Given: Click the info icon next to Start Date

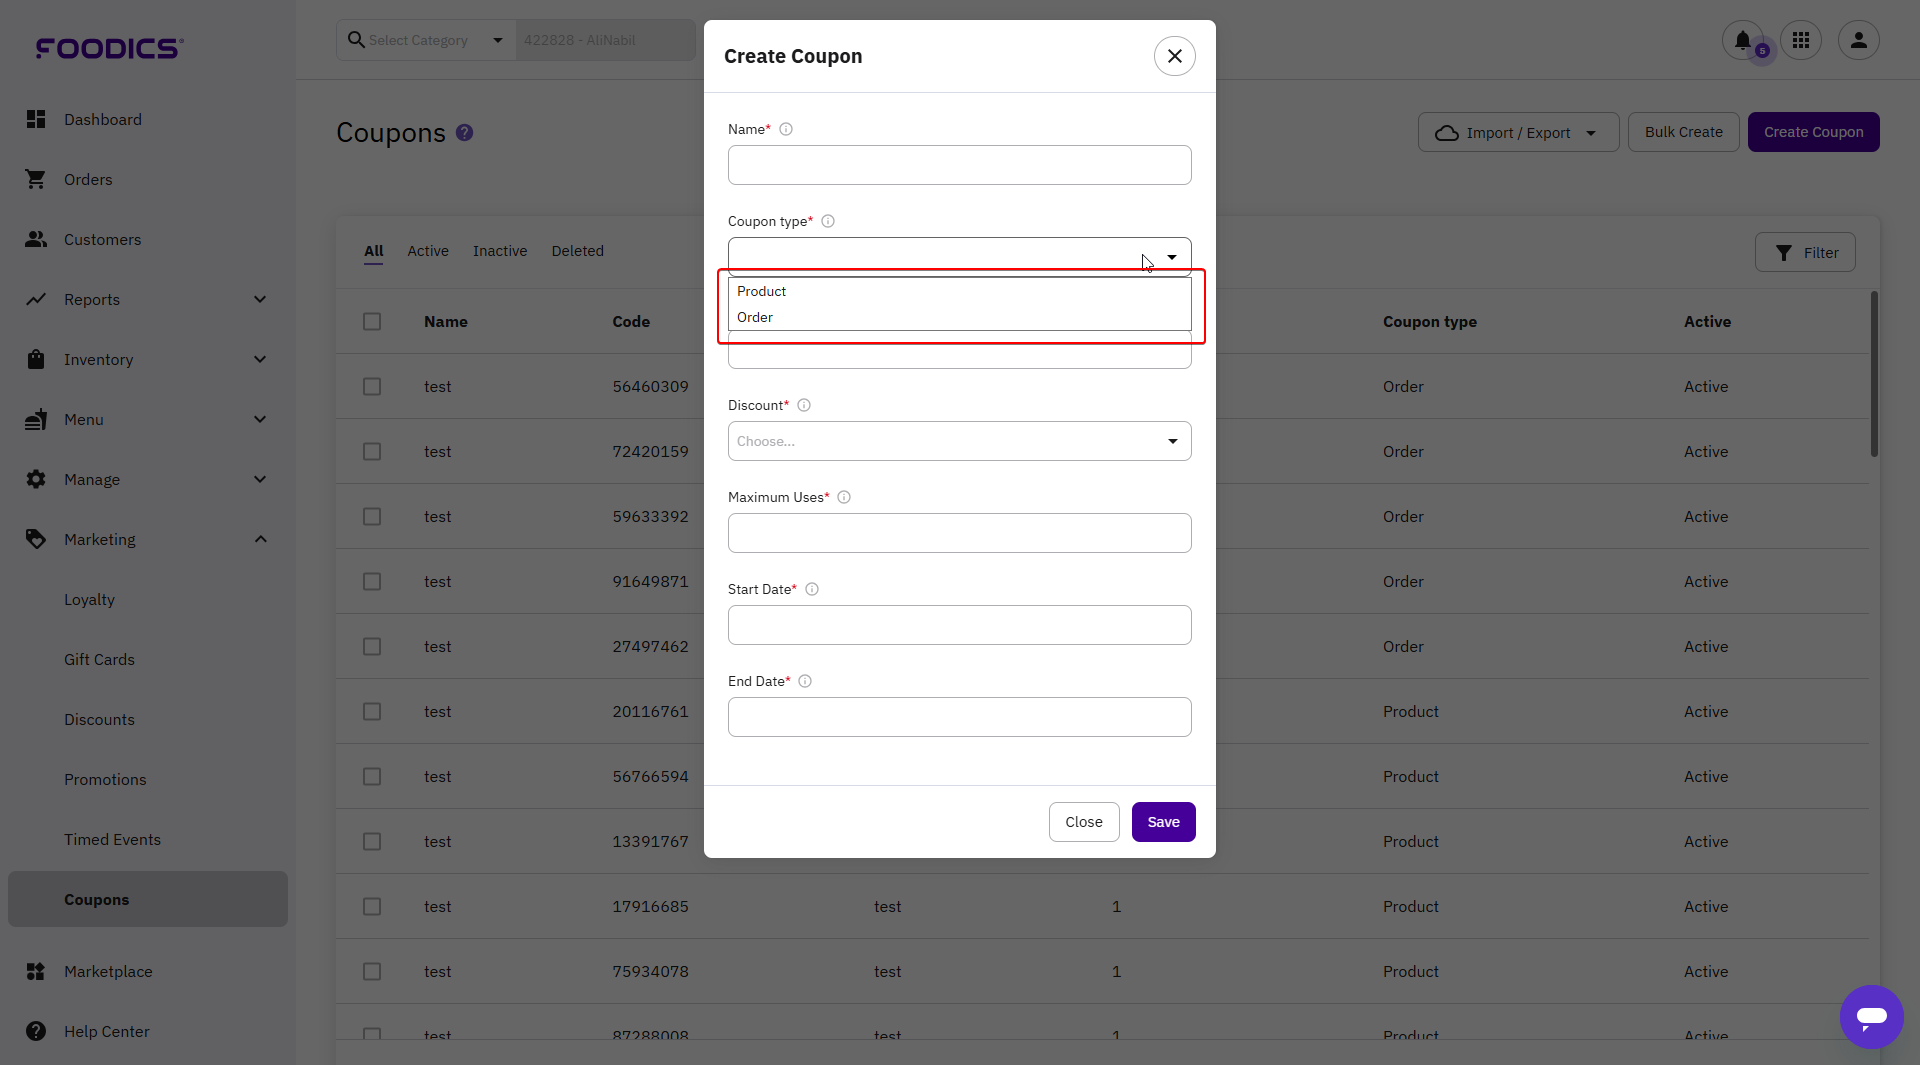Looking at the screenshot, I should click(812, 590).
